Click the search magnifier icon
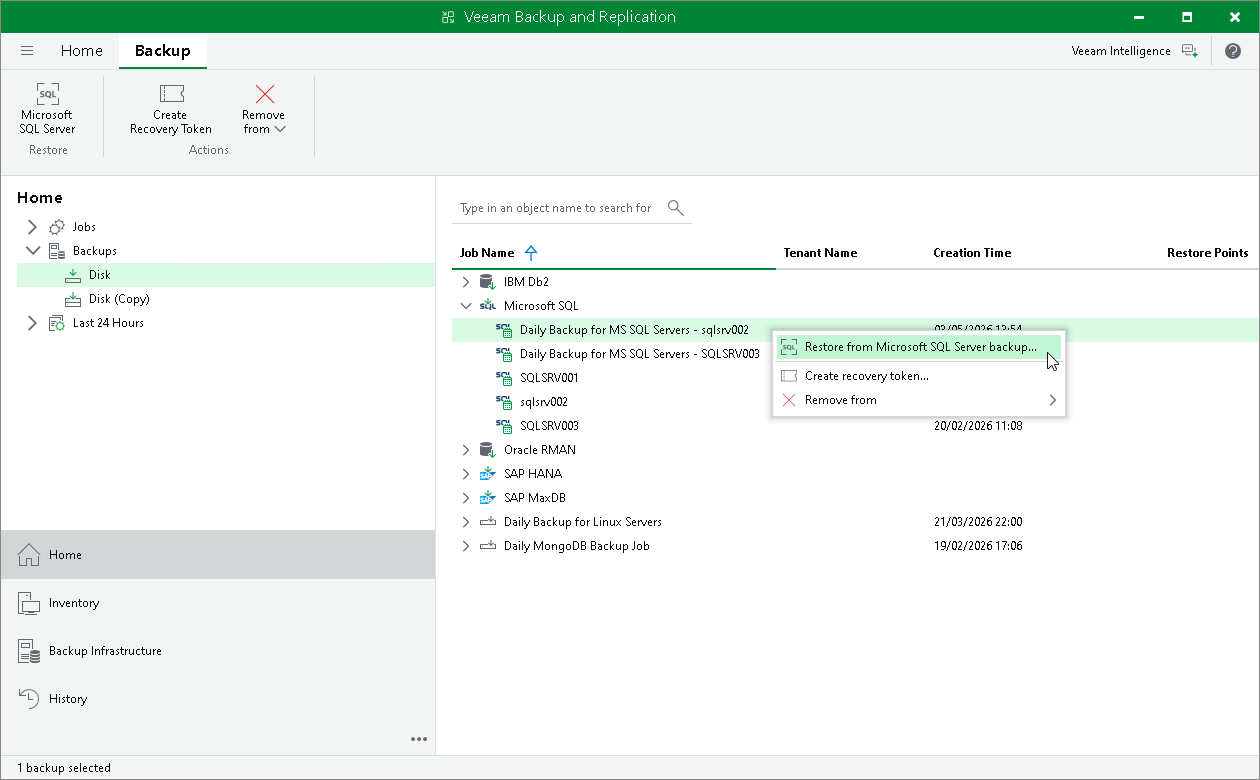The image size is (1260, 780). tap(676, 208)
